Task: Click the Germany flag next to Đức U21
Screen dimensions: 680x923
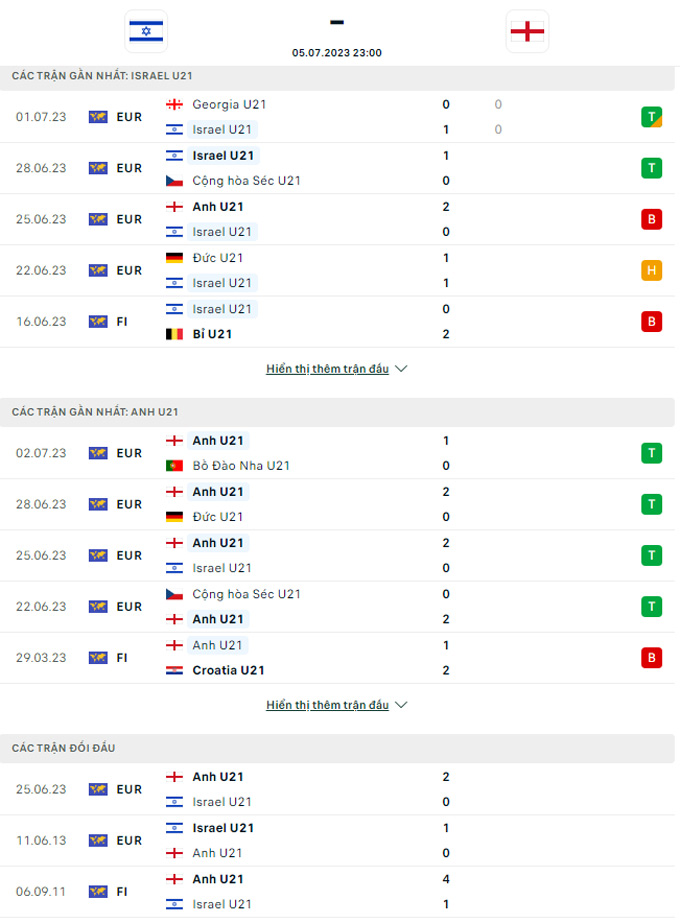Action: pos(174,257)
